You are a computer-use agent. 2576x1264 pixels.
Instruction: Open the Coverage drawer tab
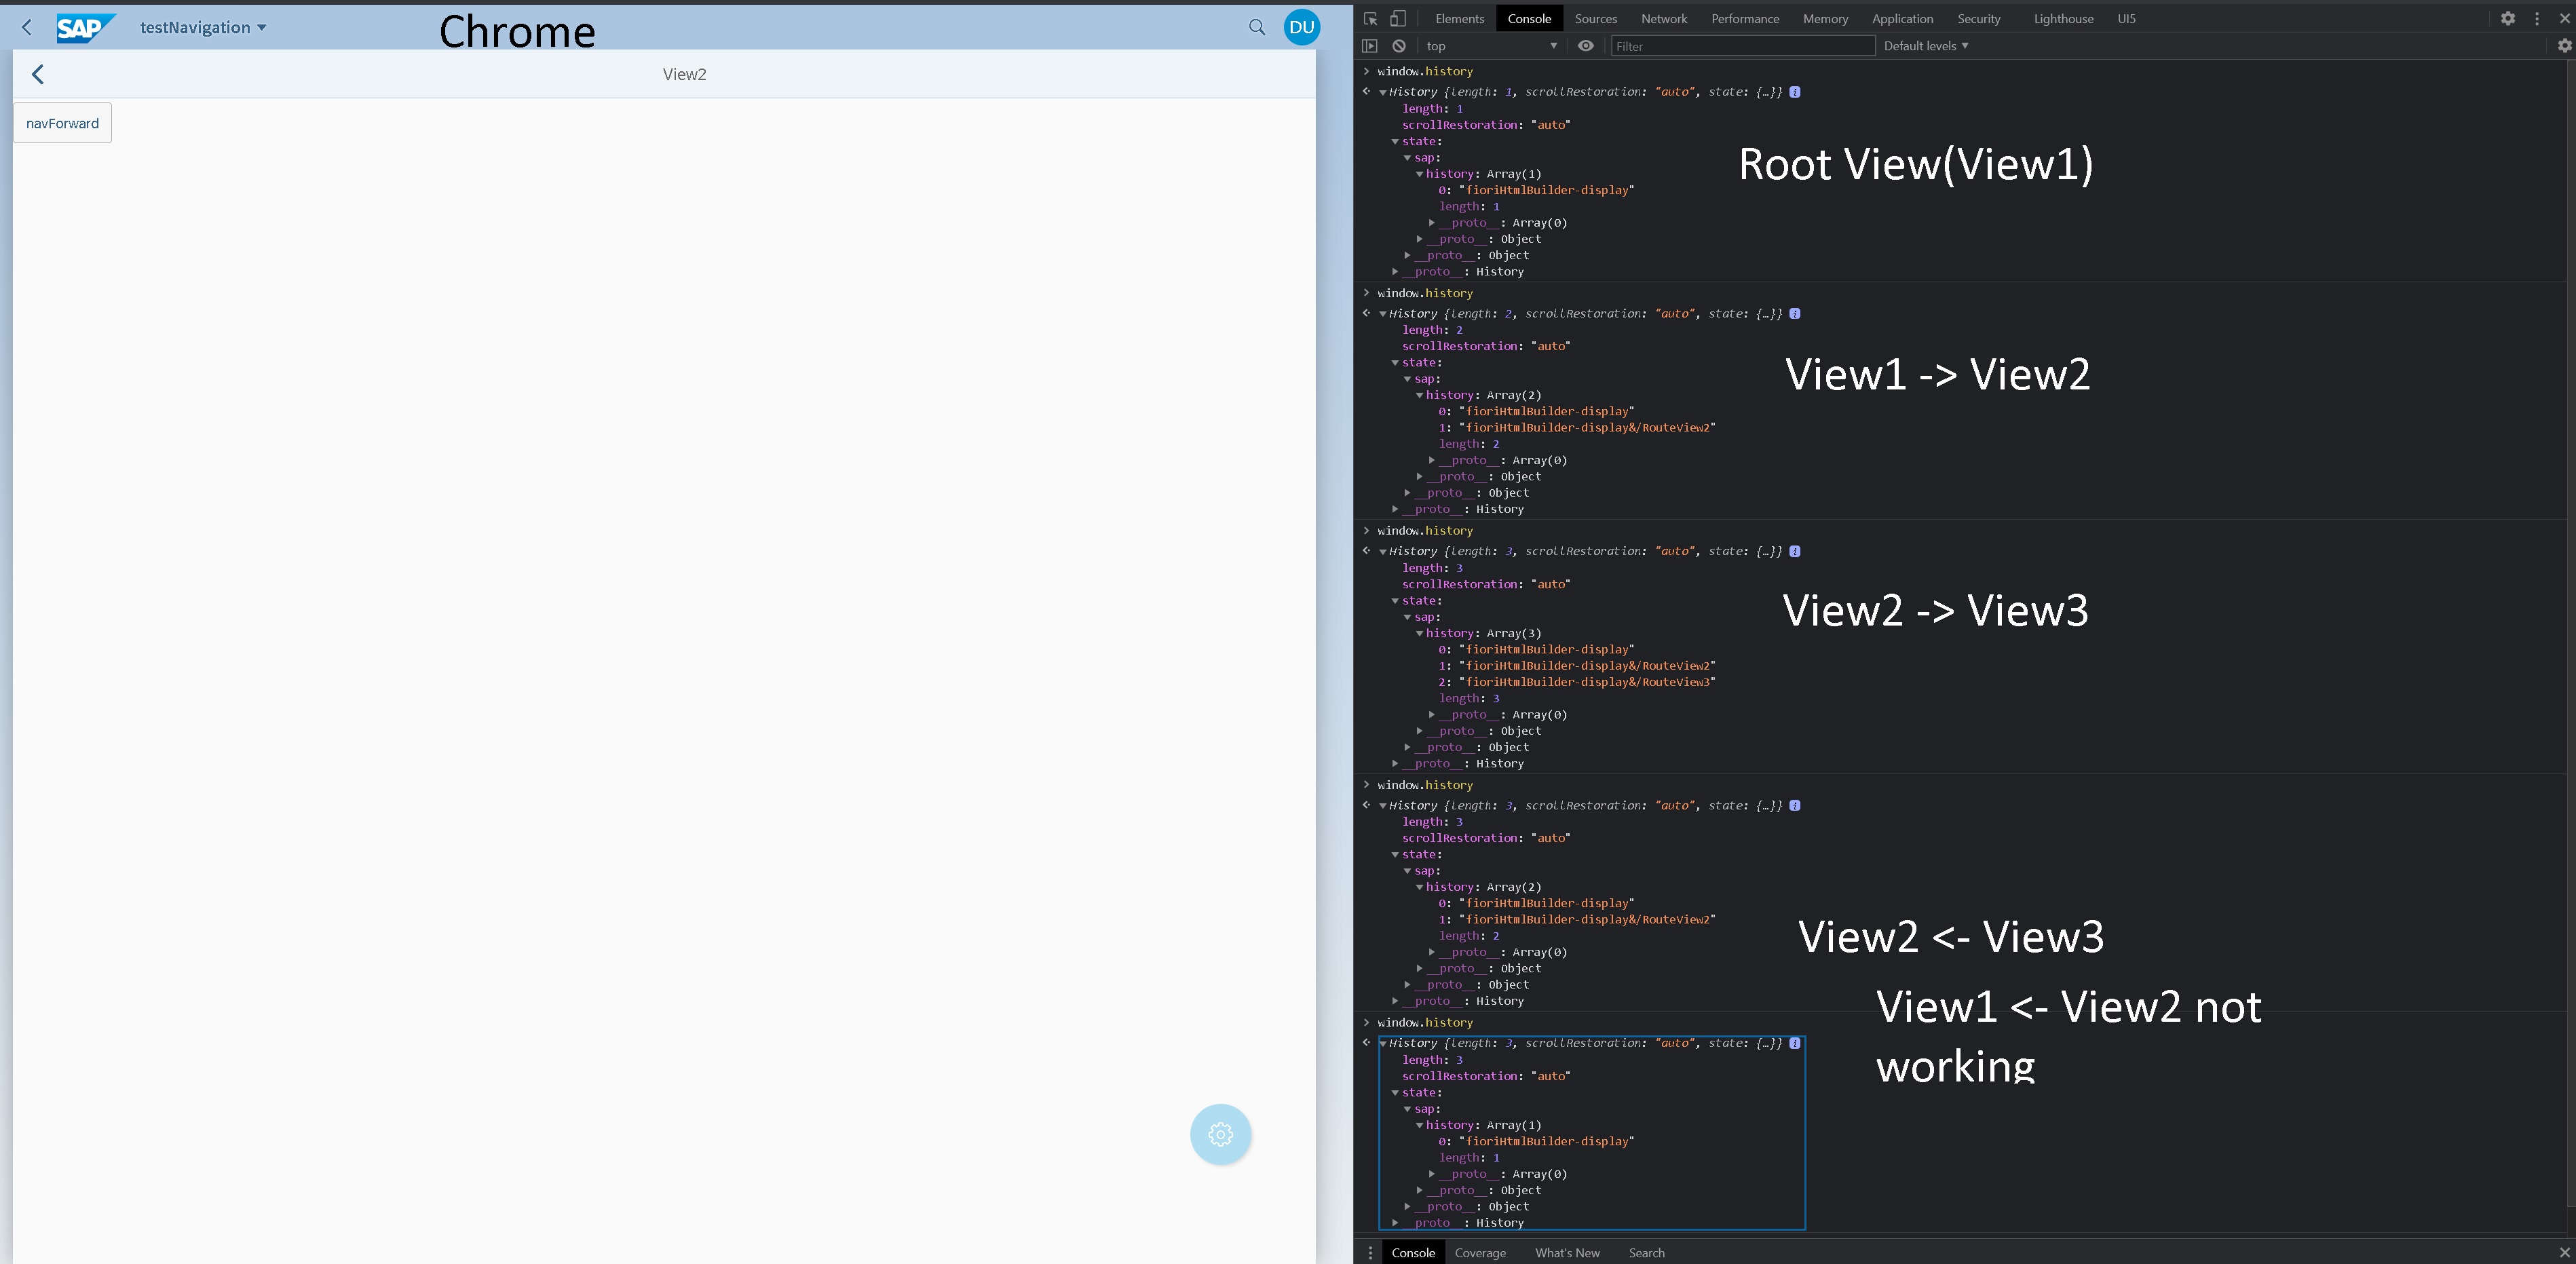[x=1480, y=1252]
